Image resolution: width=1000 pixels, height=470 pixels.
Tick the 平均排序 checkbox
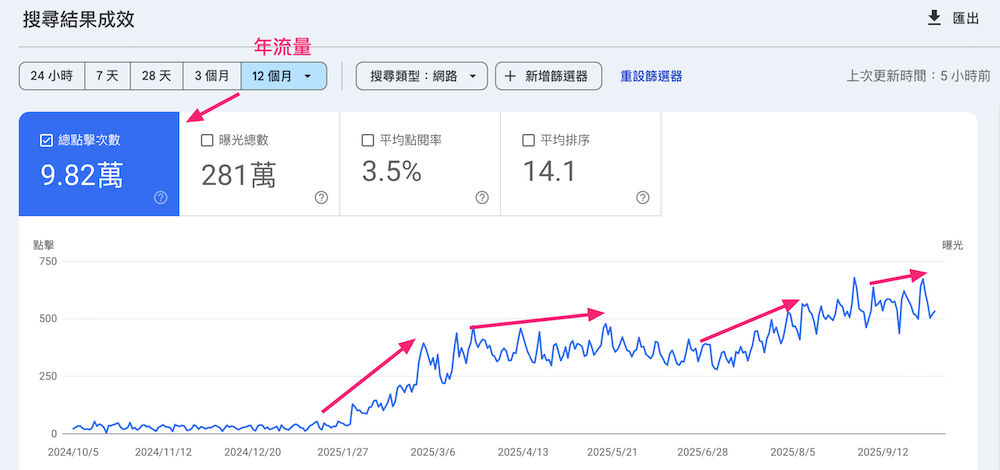[x=528, y=141]
